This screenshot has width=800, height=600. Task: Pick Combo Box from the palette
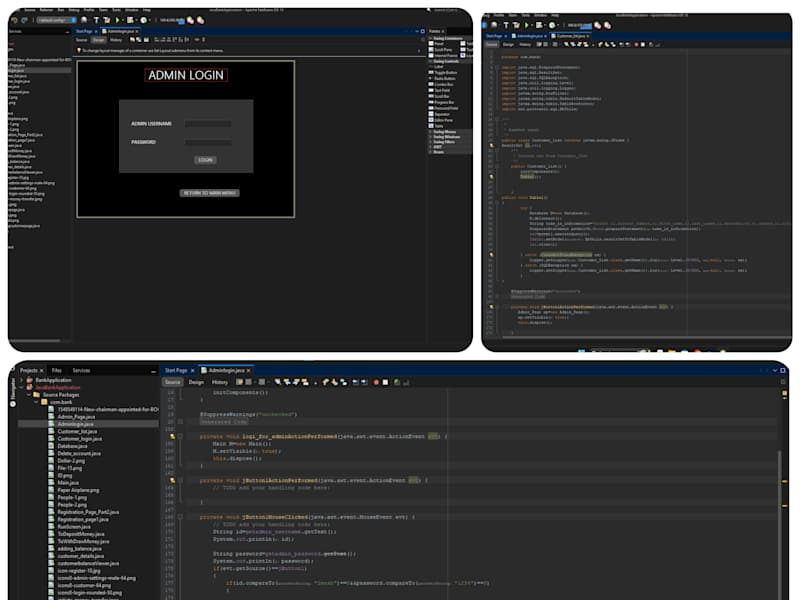click(441, 85)
